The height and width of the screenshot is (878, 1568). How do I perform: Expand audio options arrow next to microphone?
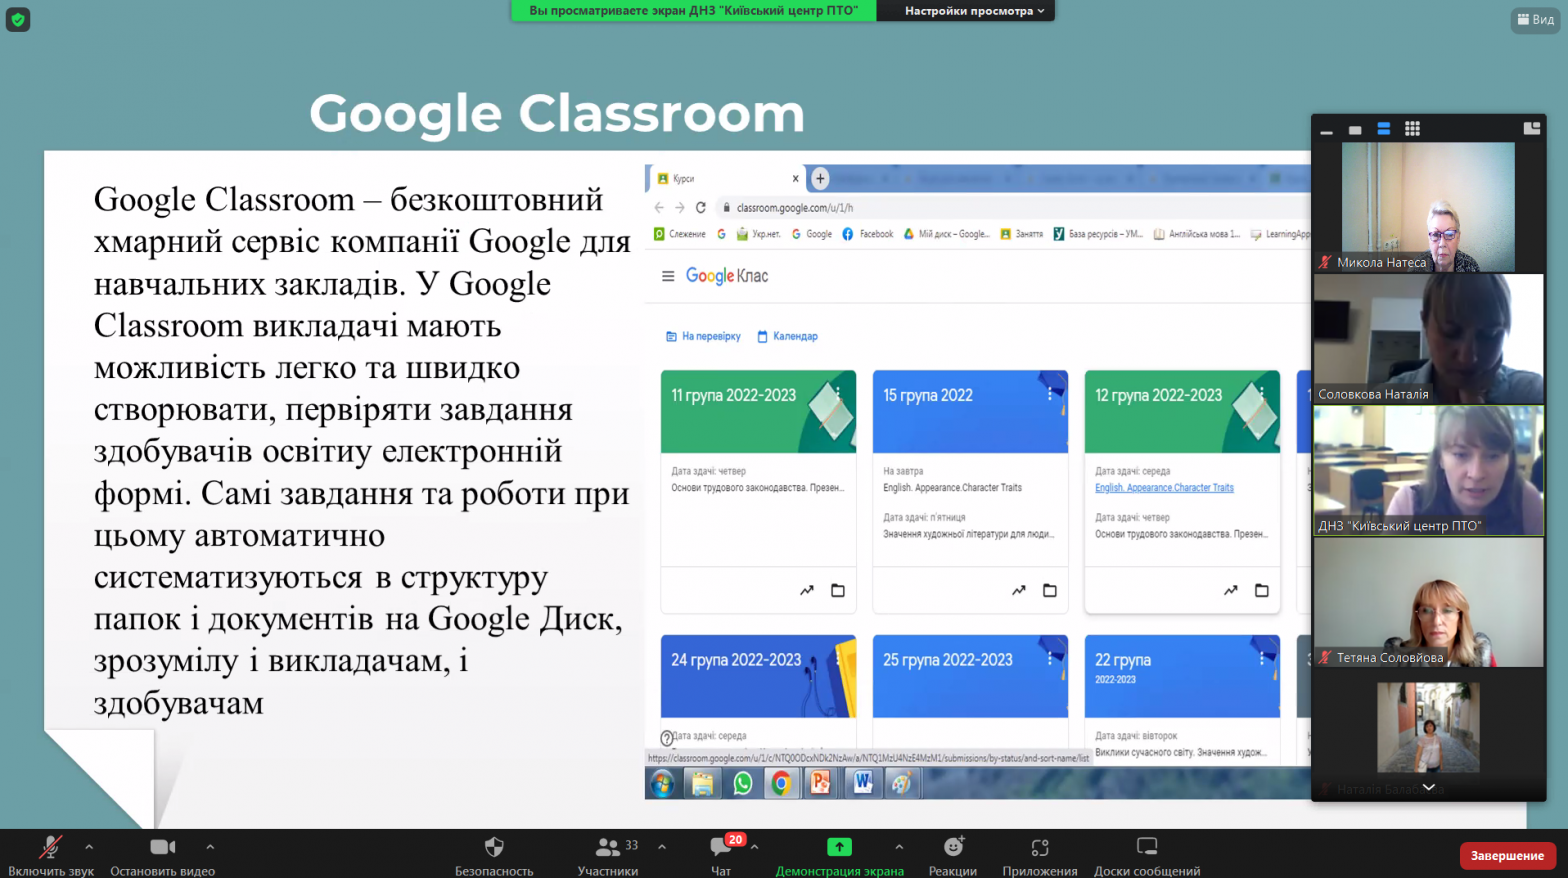(89, 847)
